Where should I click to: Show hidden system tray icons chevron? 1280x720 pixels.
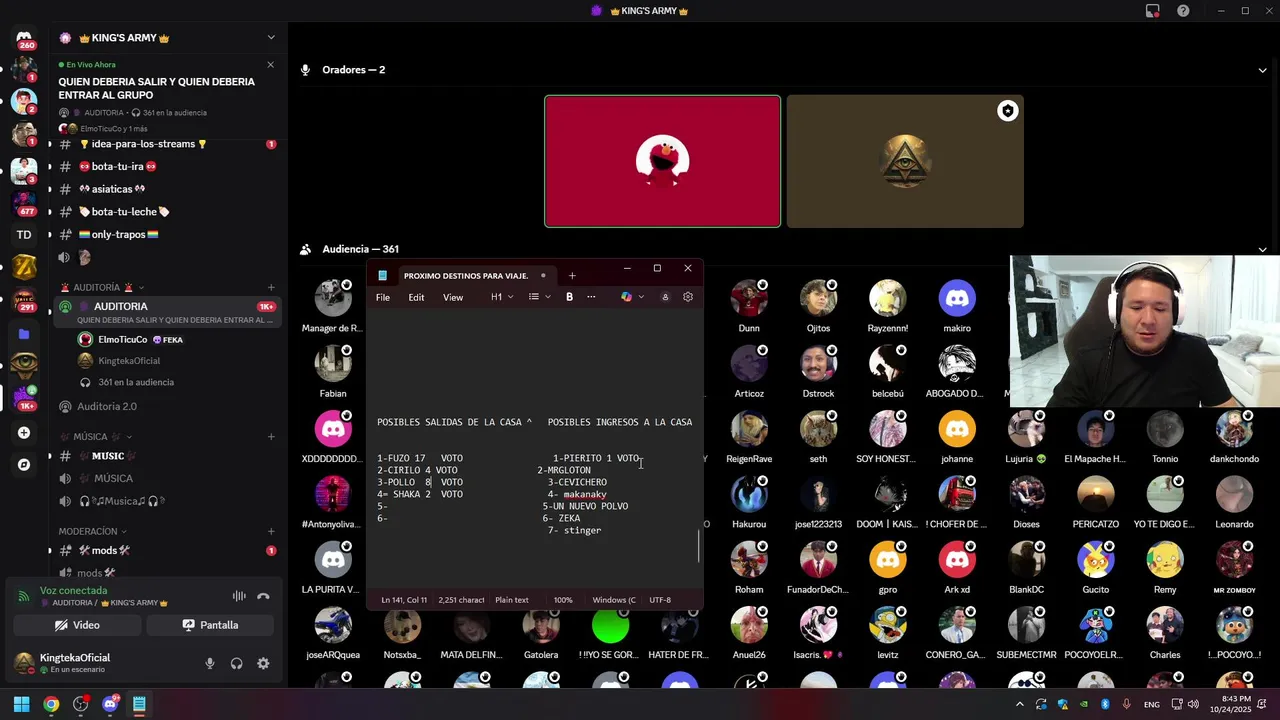click(x=1021, y=704)
